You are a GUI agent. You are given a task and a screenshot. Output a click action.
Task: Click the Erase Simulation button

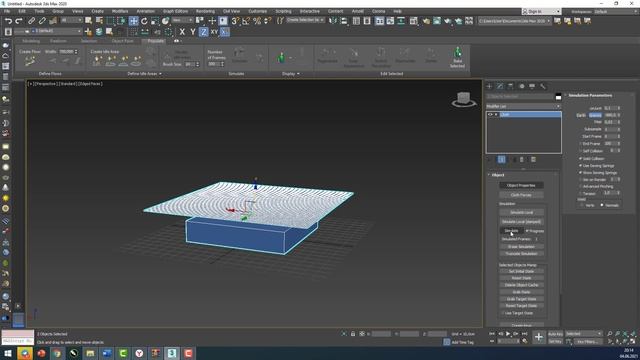521,247
